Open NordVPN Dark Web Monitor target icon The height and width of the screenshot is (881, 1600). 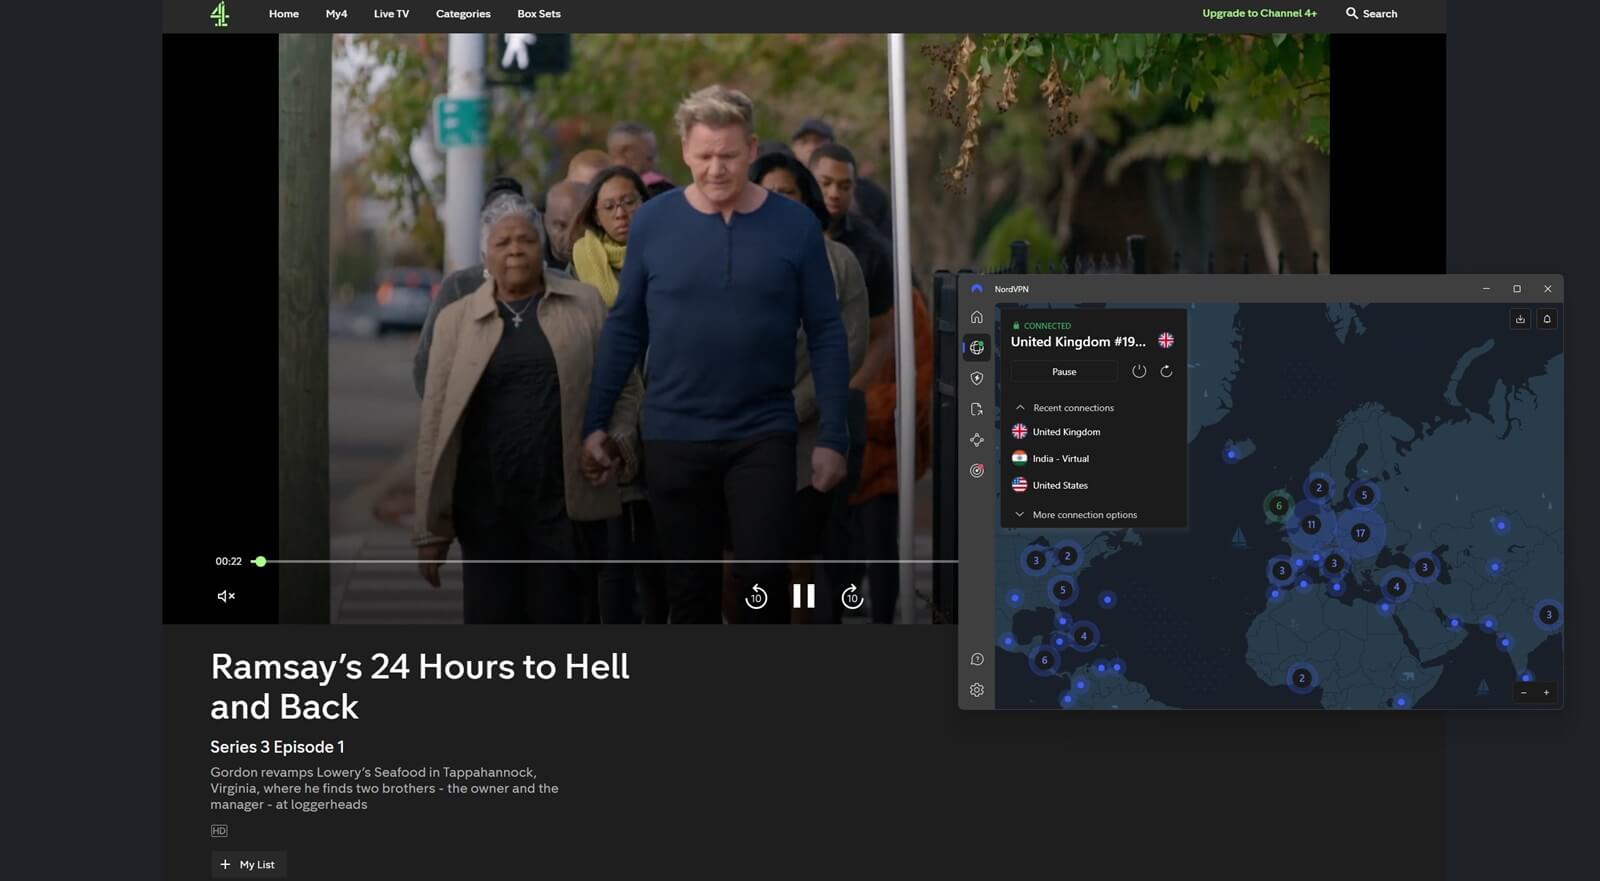[x=977, y=470]
